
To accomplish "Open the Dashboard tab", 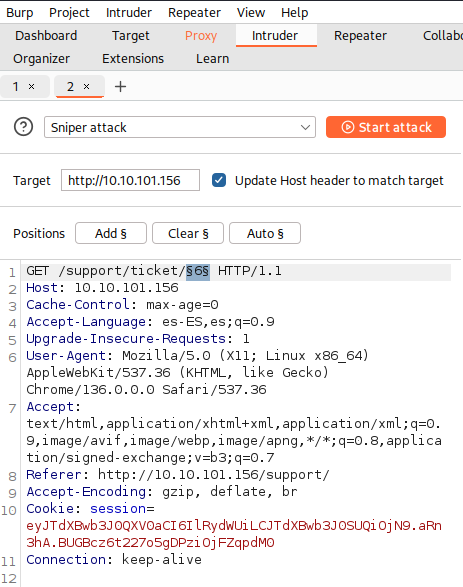I will [46, 36].
